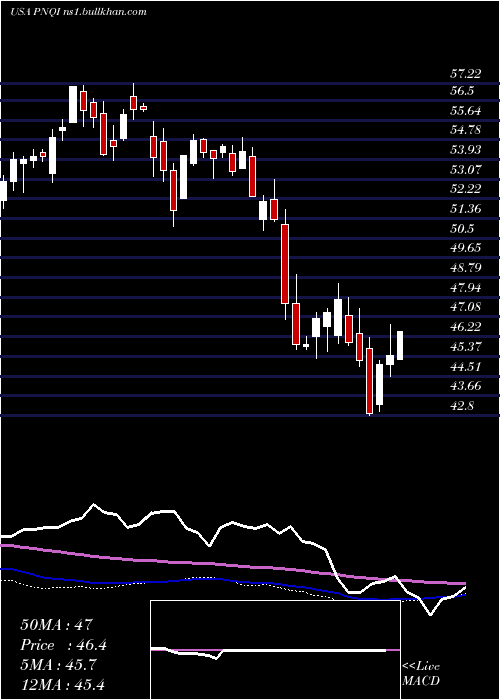
Task: Click the 53.07 price axis label
Action: click(465, 169)
